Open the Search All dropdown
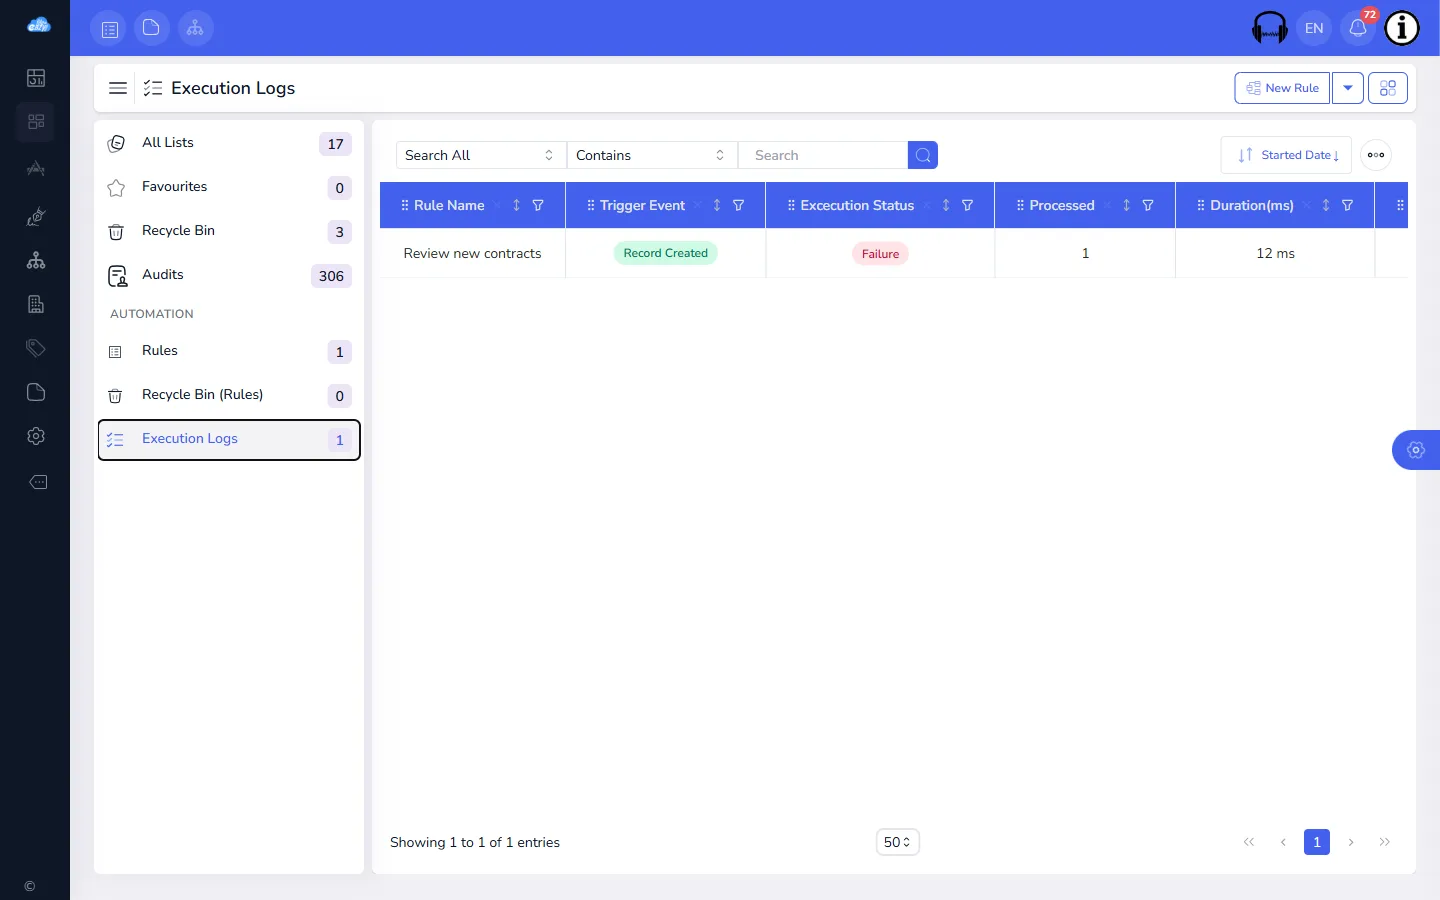 [x=481, y=155]
